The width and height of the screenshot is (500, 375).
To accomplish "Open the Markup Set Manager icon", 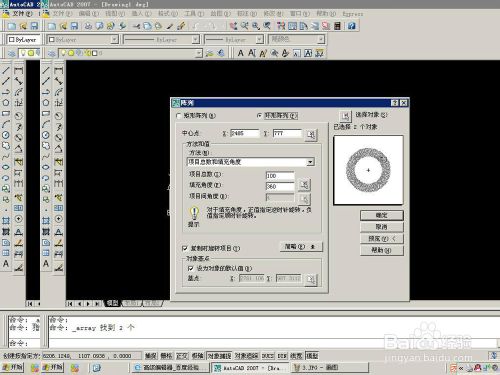I will pyautogui.click(x=326, y=26).
